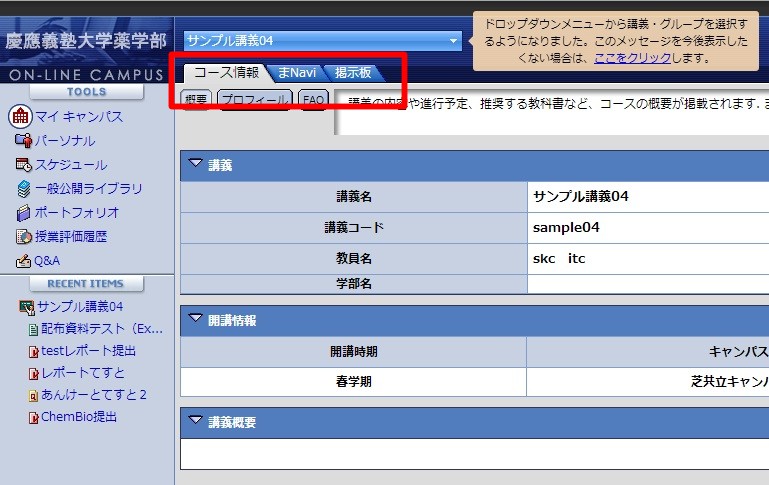Switch to the まNavi tab
Screen dimensions: 769x485
297,73
